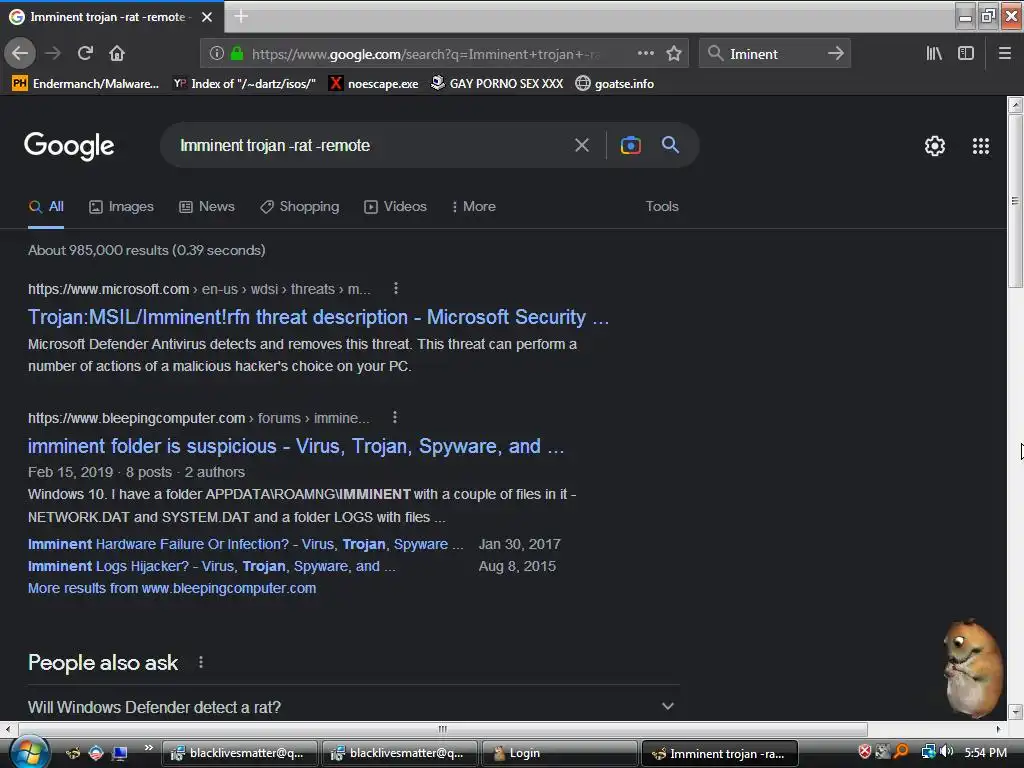Click vertical scrollbar up arrow
The height and width of the screenshot is (768, 1024).
1015,104
